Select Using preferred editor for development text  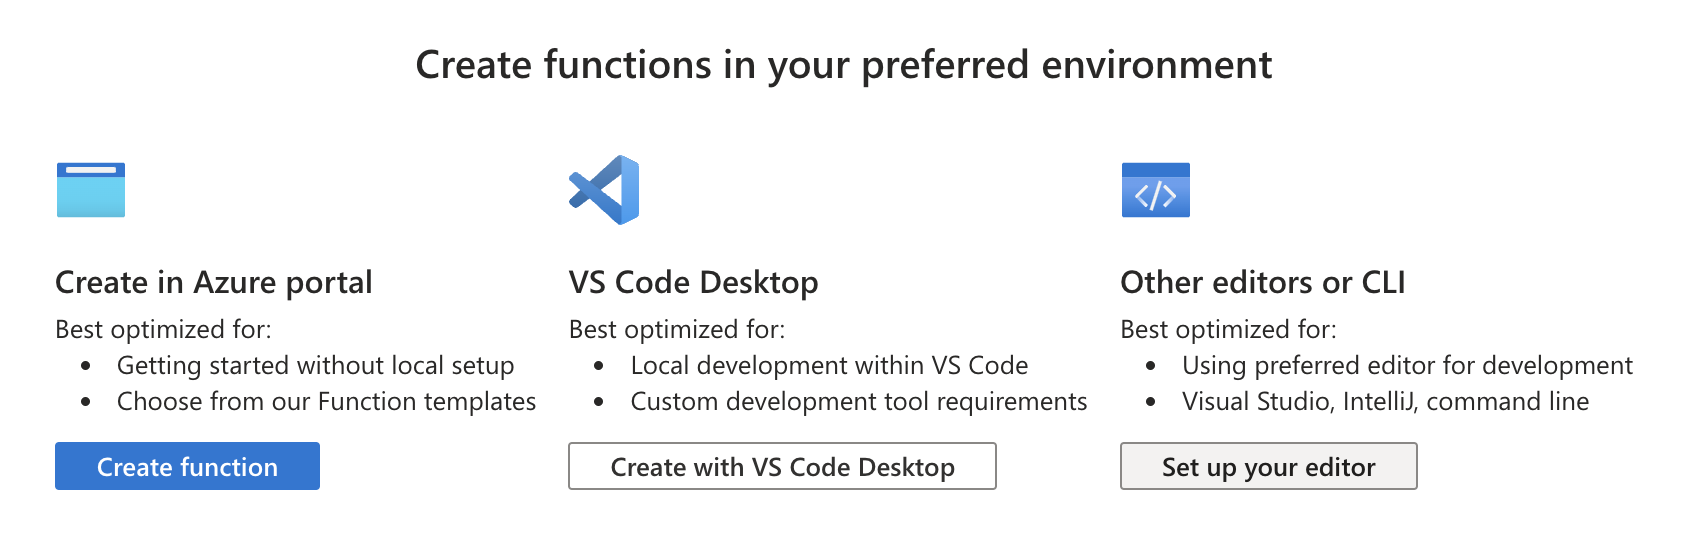coord(1407,366)
